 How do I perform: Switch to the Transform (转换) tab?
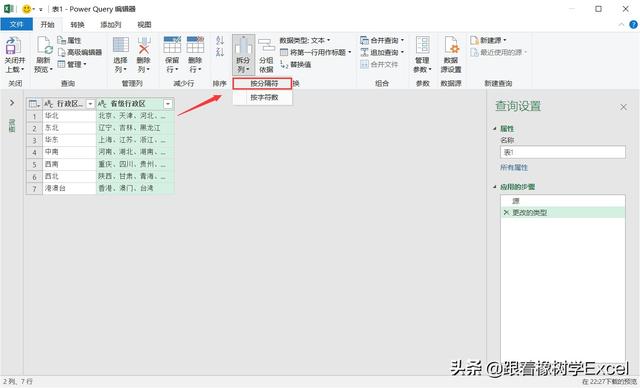pyautogui.click(x=77, y=24)
